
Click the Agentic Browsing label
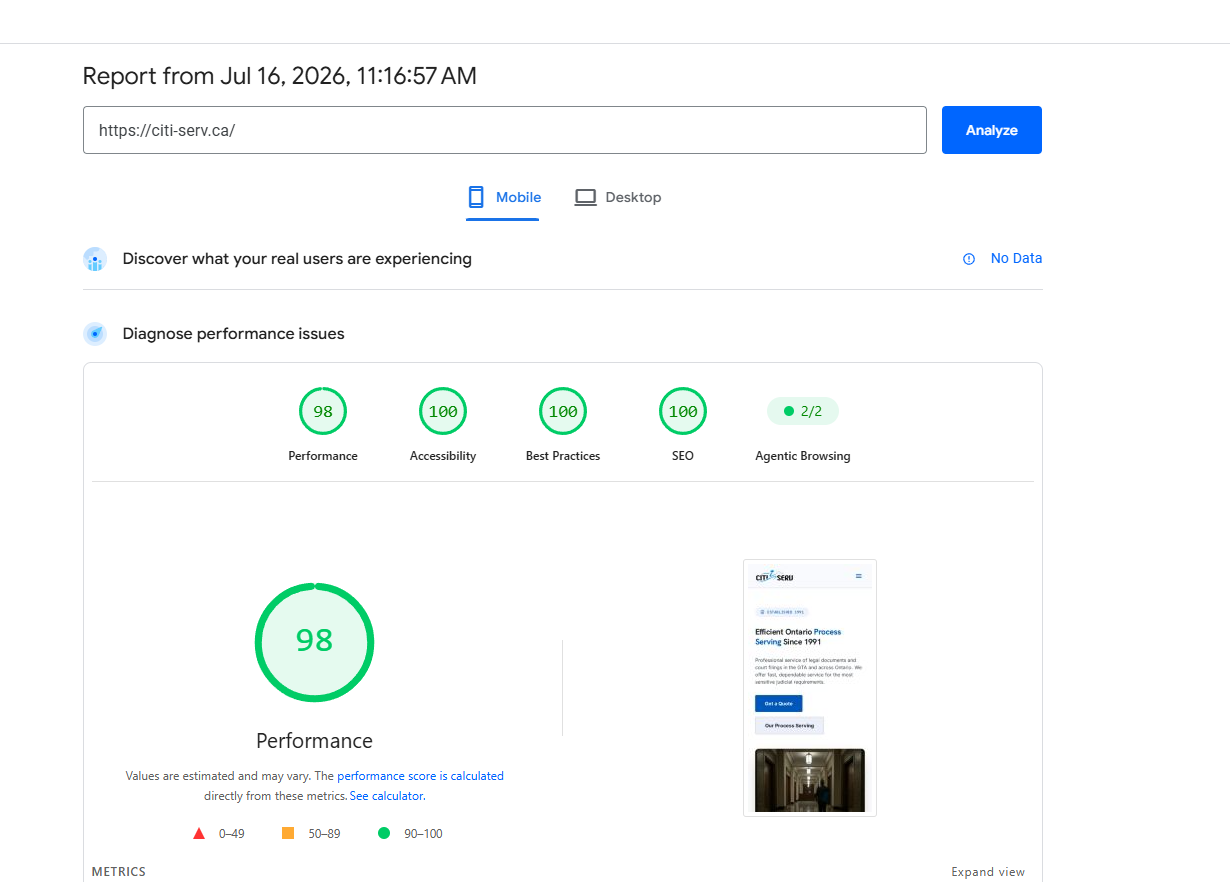tap(803, 456)
